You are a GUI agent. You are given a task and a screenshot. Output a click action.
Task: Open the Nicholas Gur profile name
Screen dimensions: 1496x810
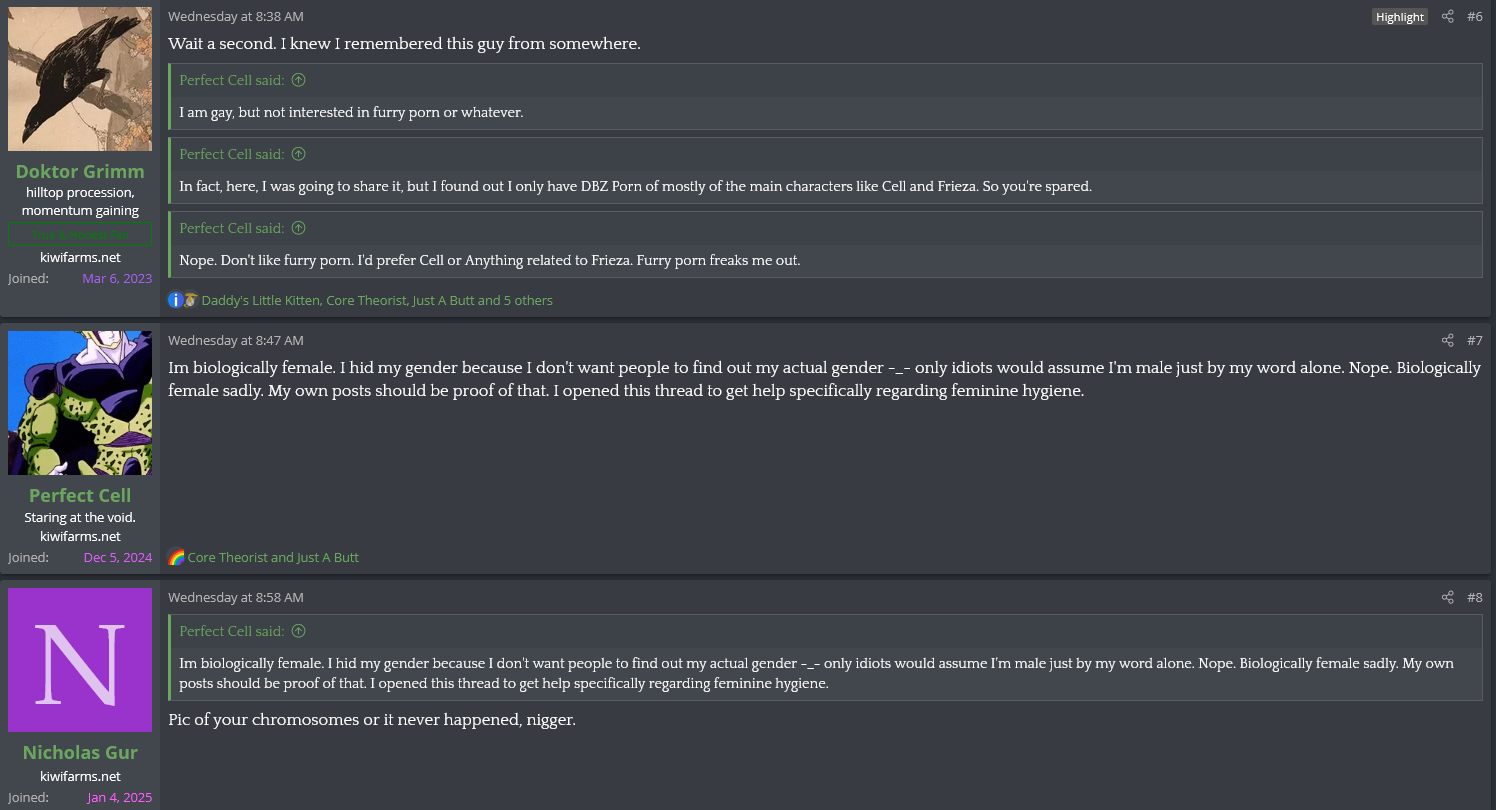click(x=80, y=752)
